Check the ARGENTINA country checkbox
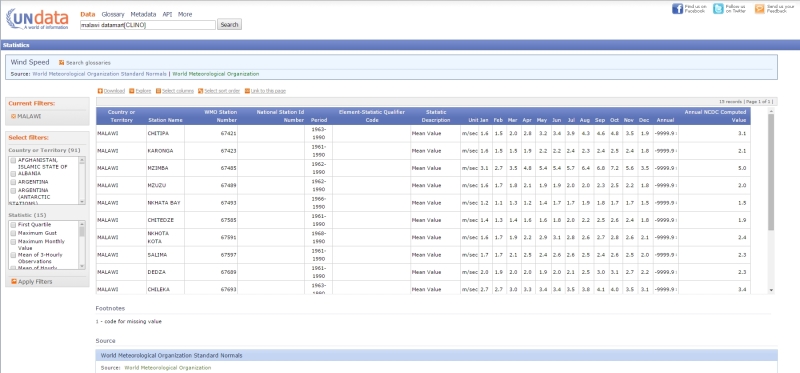 point(13,182)
